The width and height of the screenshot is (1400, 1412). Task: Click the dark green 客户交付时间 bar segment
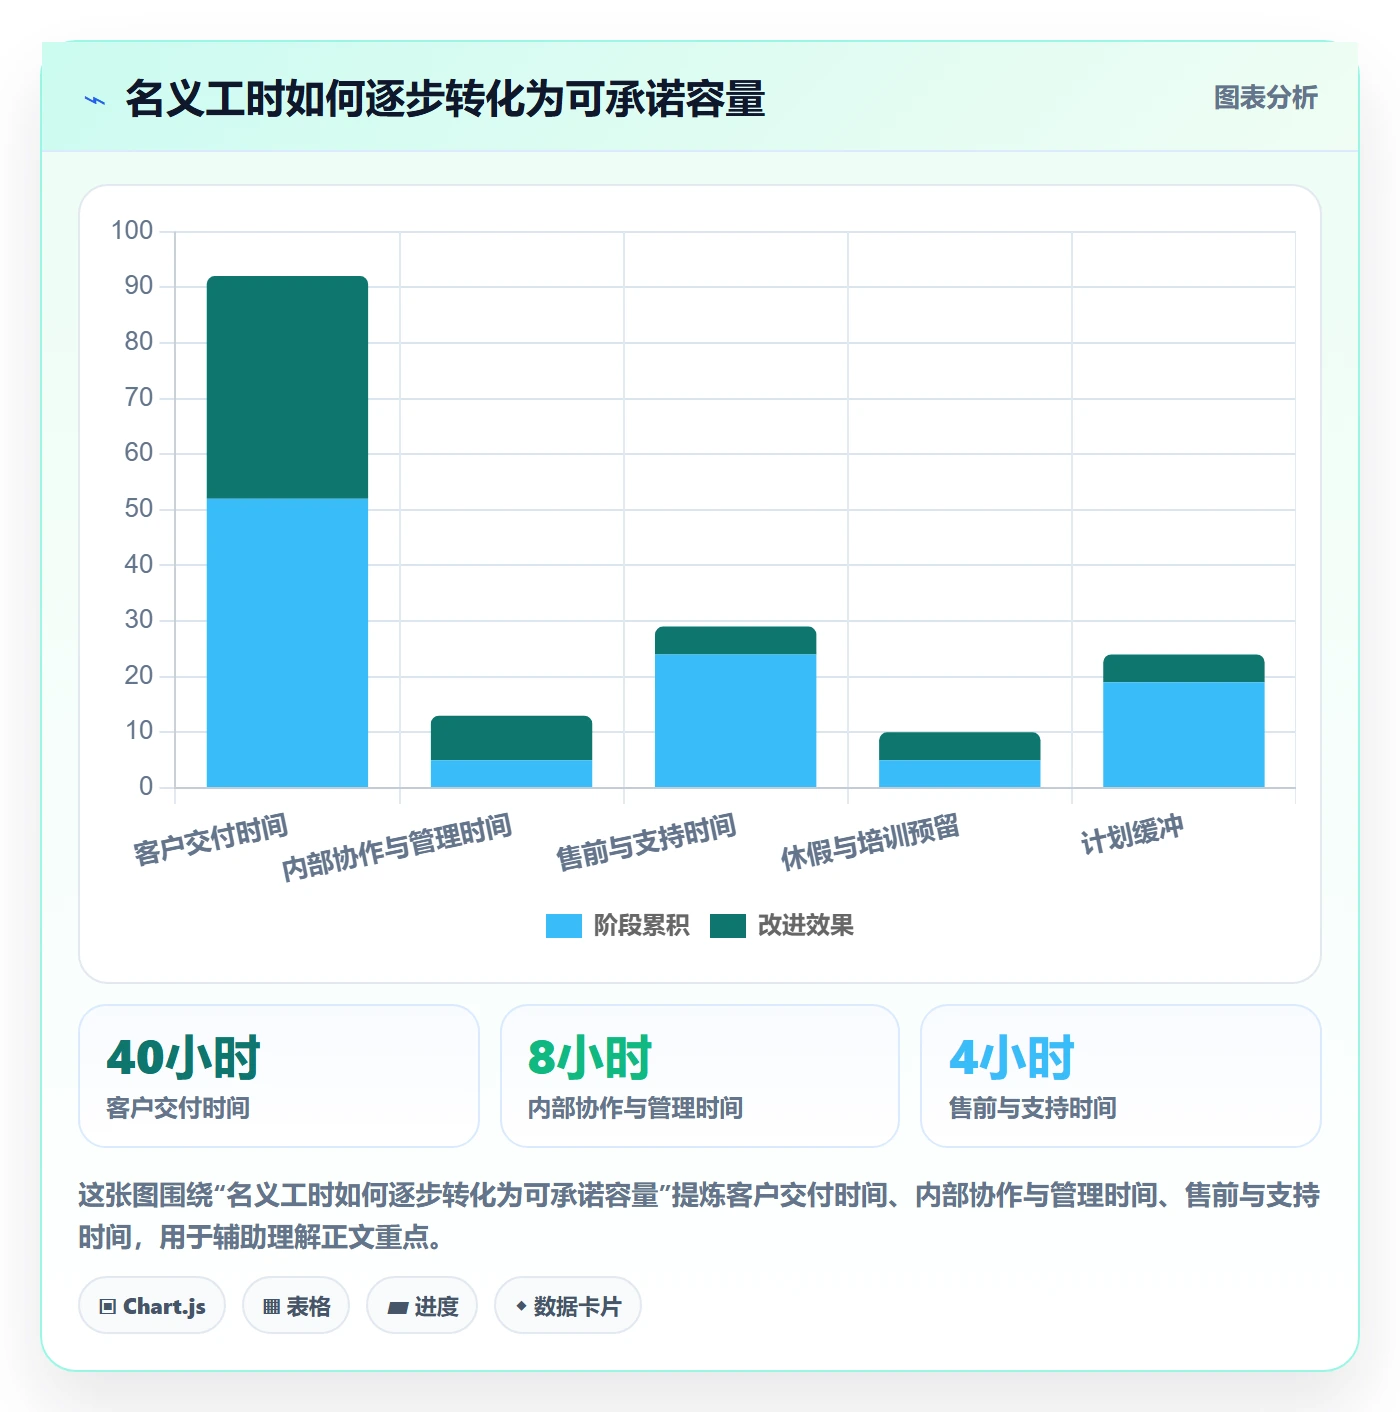(287, 387)
